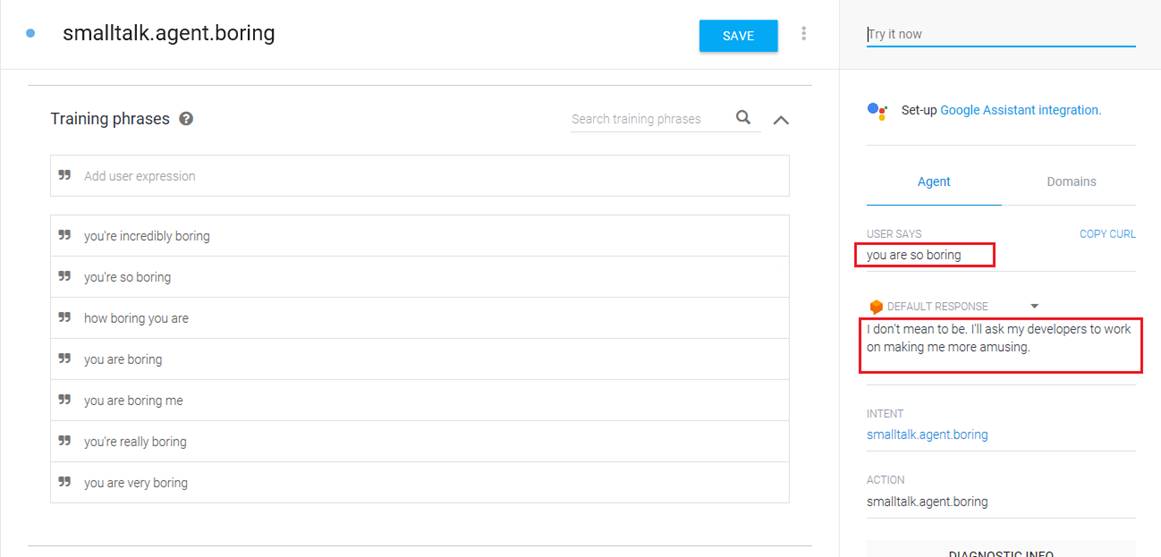Click the Training phrases help question icon
This screenshot has width=1161, height=557.
coord(186,119)
